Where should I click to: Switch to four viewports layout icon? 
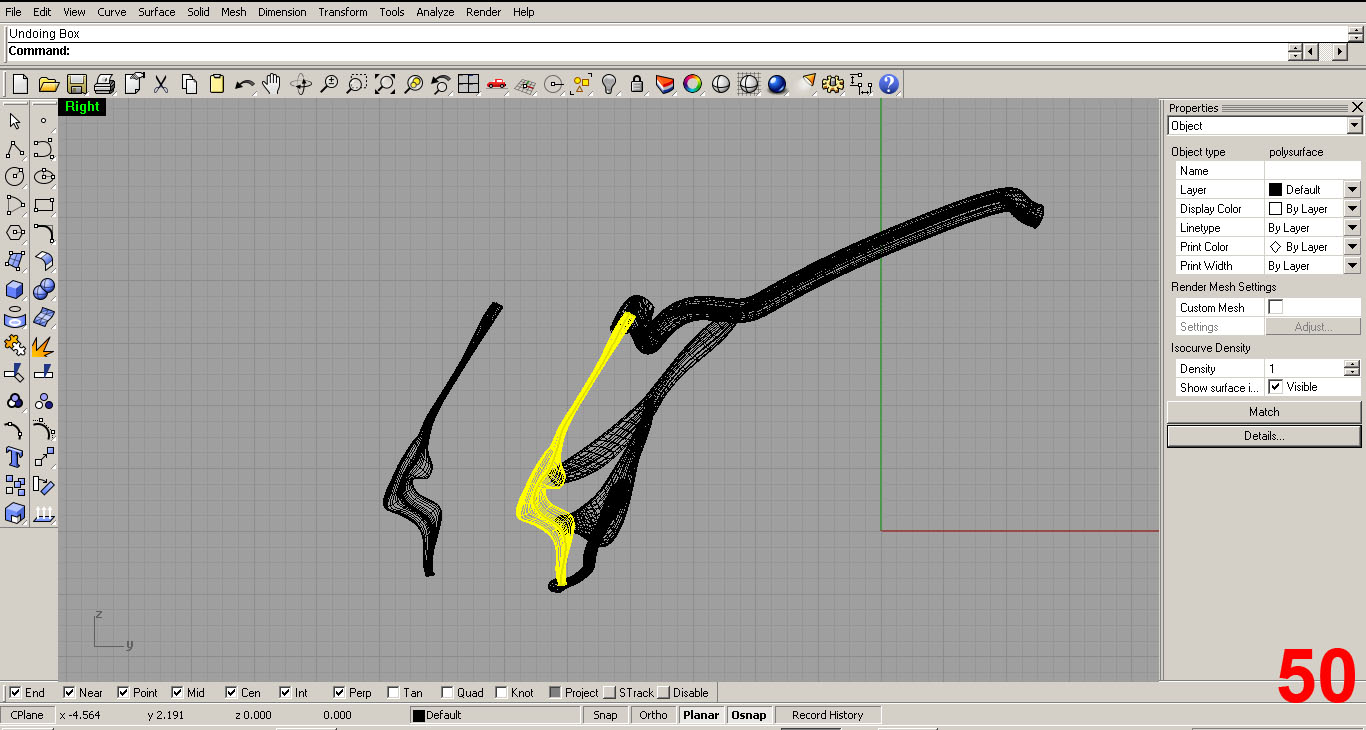(468, 84)
